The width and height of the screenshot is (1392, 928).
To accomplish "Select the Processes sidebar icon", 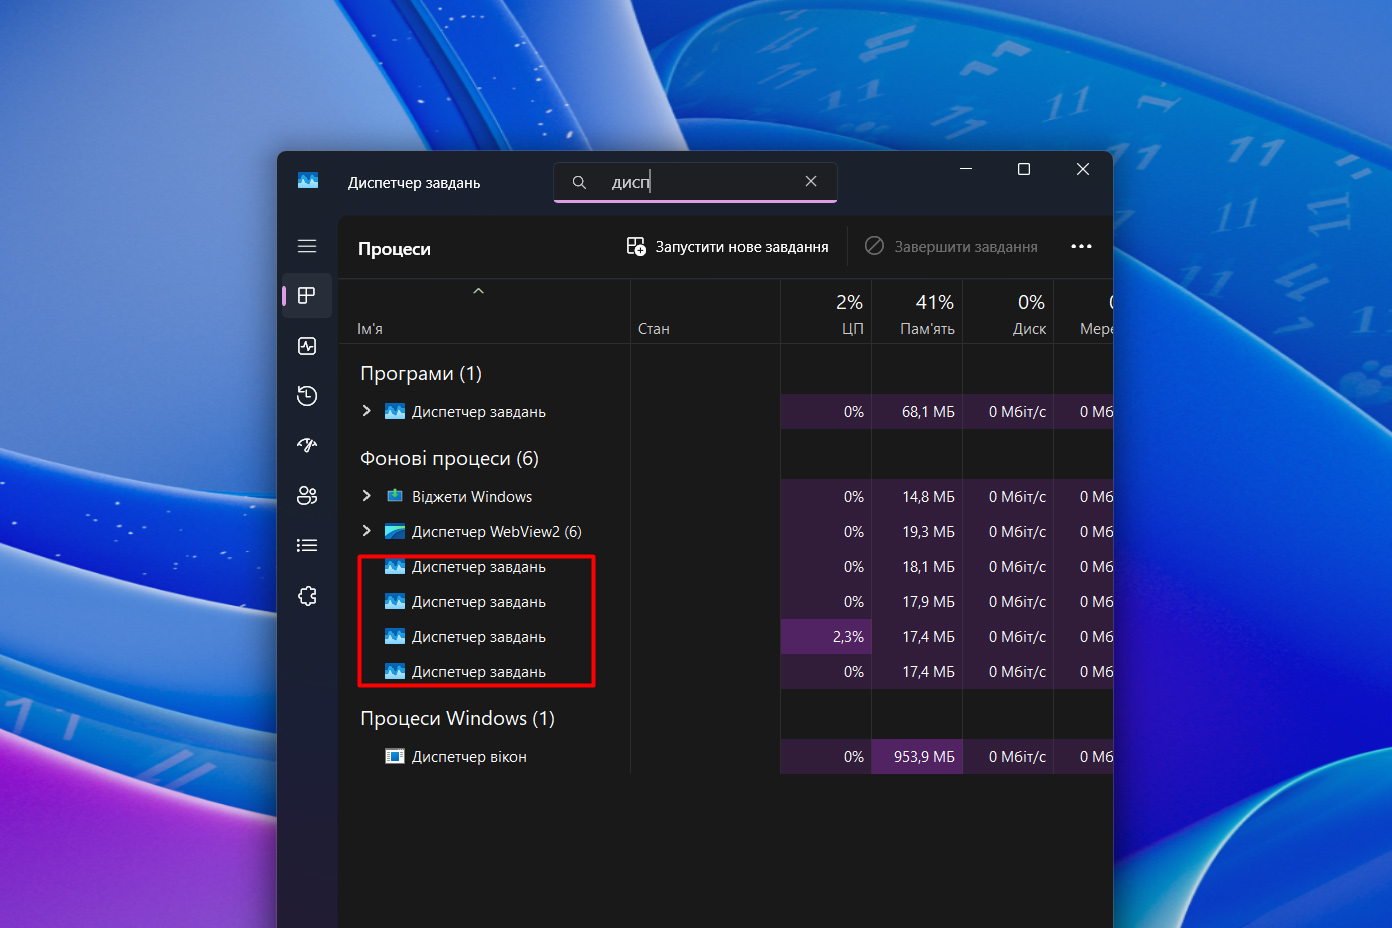I will (307, 296).
